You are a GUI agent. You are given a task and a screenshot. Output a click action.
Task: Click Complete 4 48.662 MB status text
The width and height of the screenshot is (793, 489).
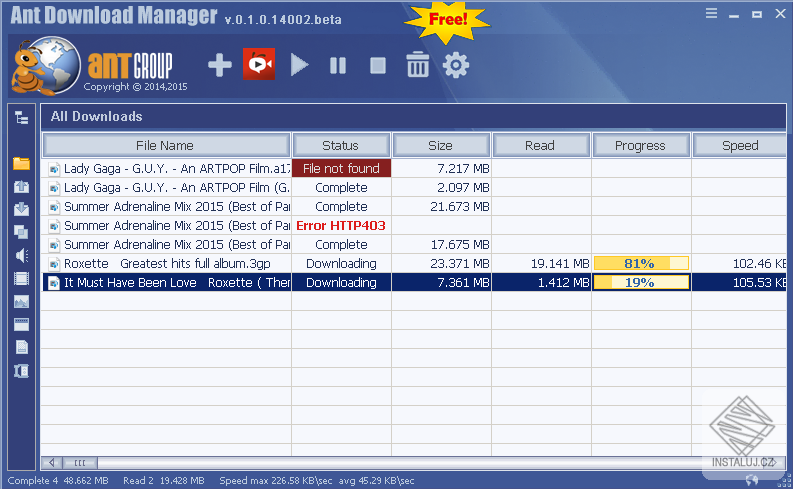(x=58, y=480)
